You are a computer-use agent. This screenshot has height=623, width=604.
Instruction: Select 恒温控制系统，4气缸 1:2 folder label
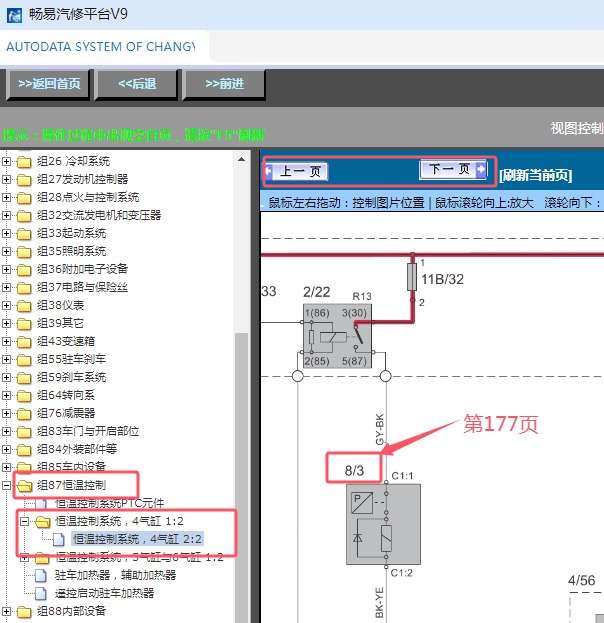pyautogui.click(x=119, y=521)
